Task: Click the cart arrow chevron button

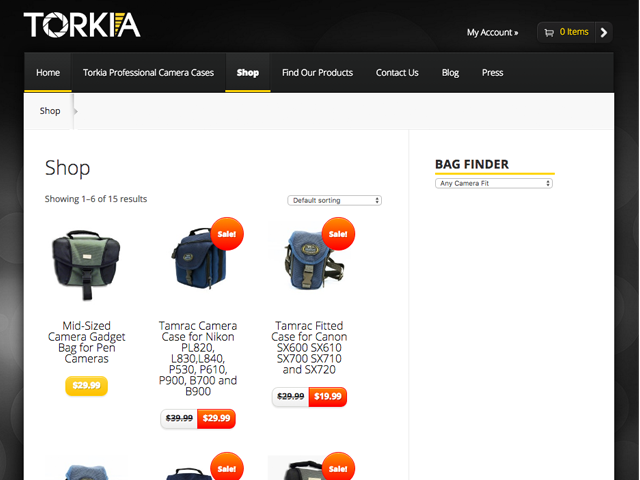Action: tap(604, 32)
